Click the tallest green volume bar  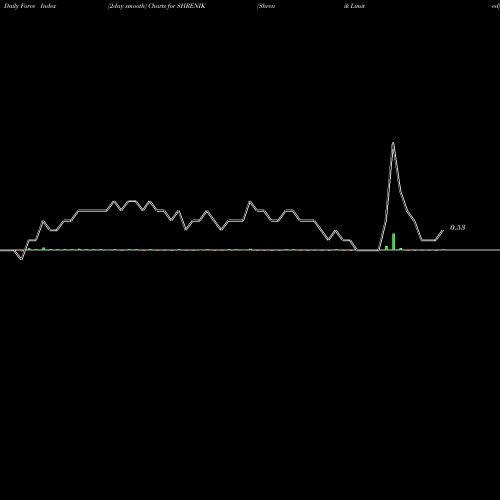pyautogui.click(x=394, y=241)
